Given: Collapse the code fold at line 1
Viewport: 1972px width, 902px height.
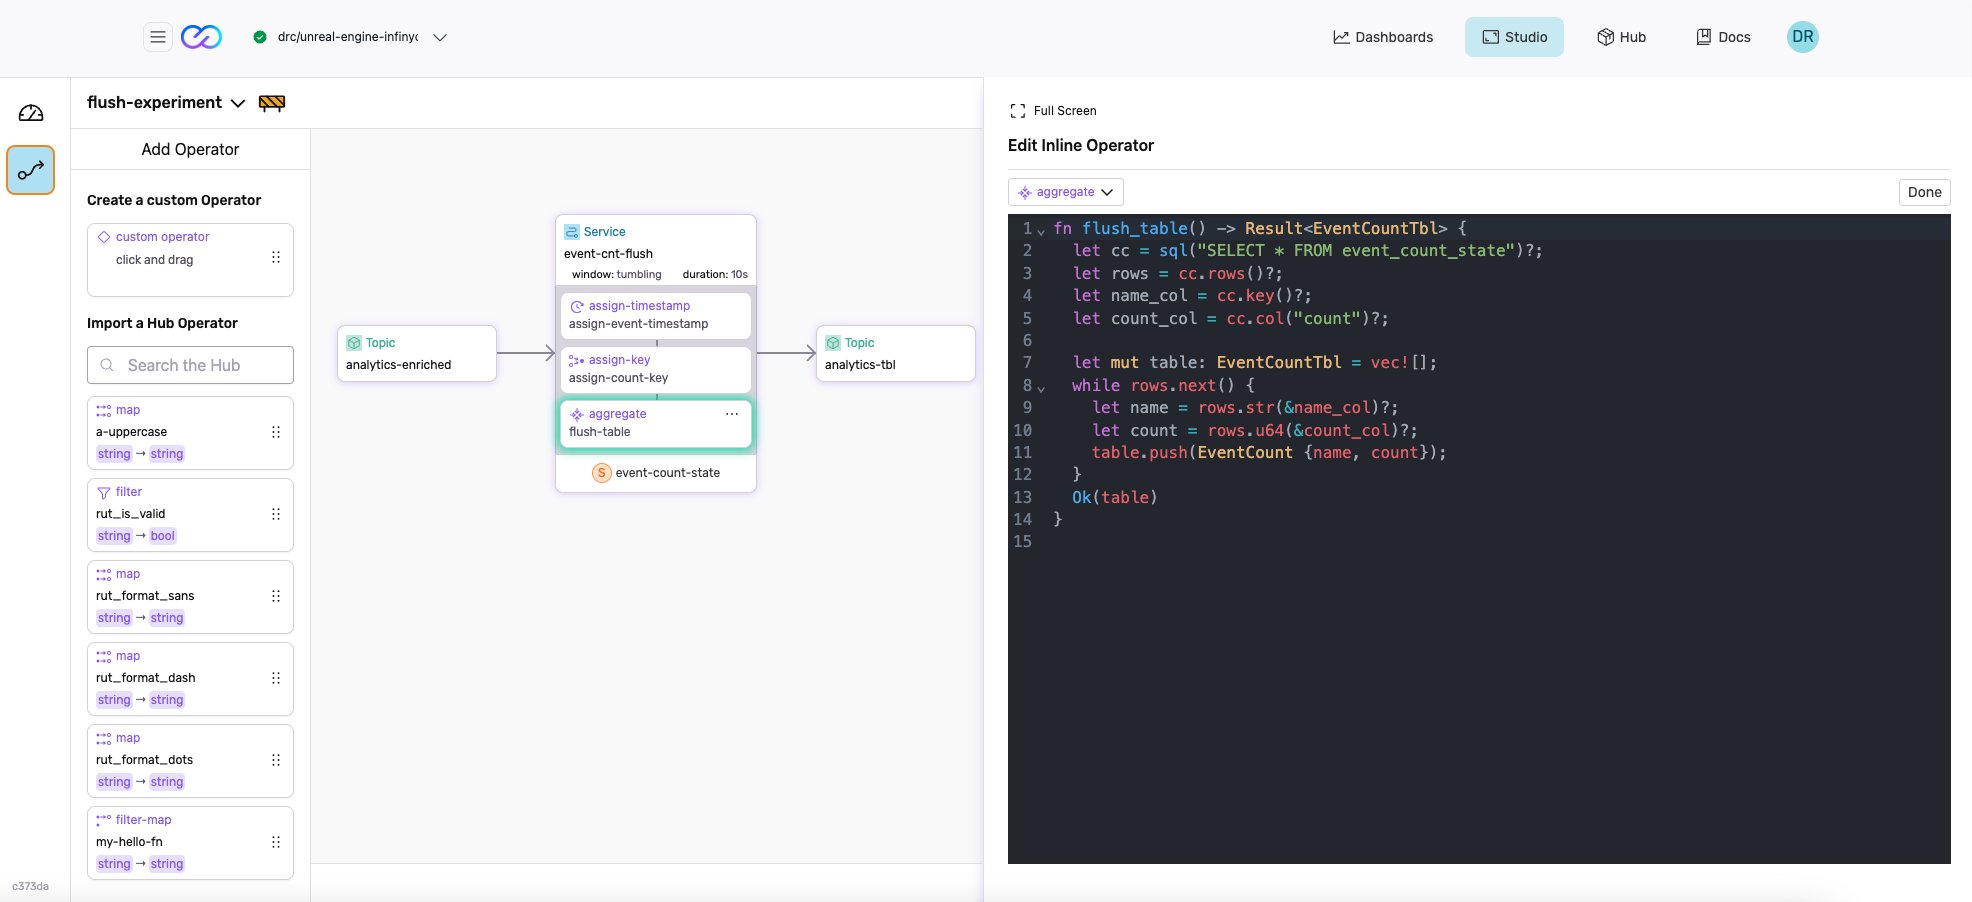Looking at the screenshot, I should [x=1041, y=231].
